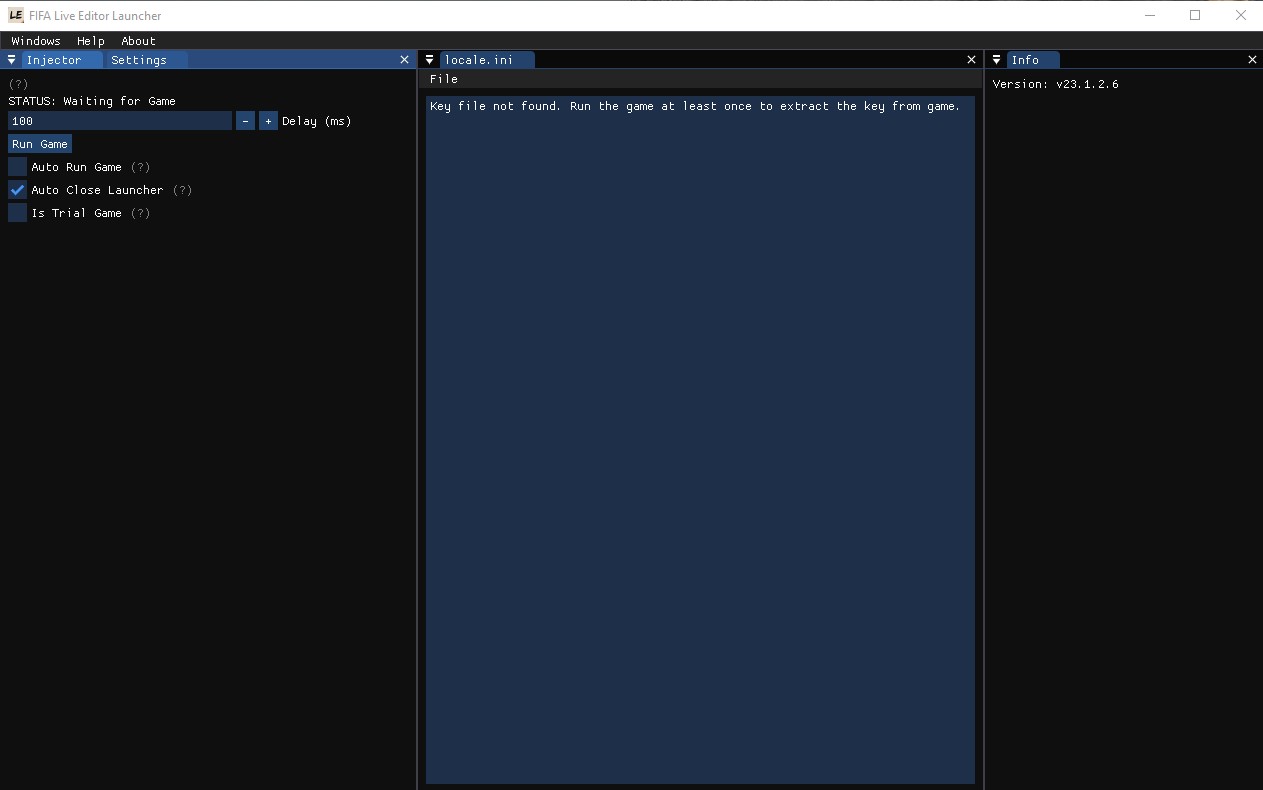Click the help marker beside Auto Run Game

tap(141, 167)
